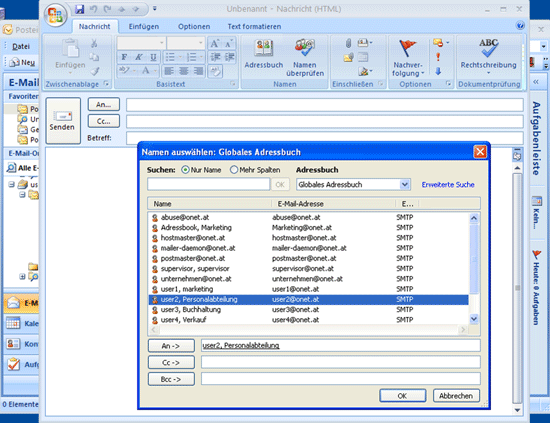Set high importance red exclamation
Viewport: 550px width, 423px height.
(x=438, y=57)
